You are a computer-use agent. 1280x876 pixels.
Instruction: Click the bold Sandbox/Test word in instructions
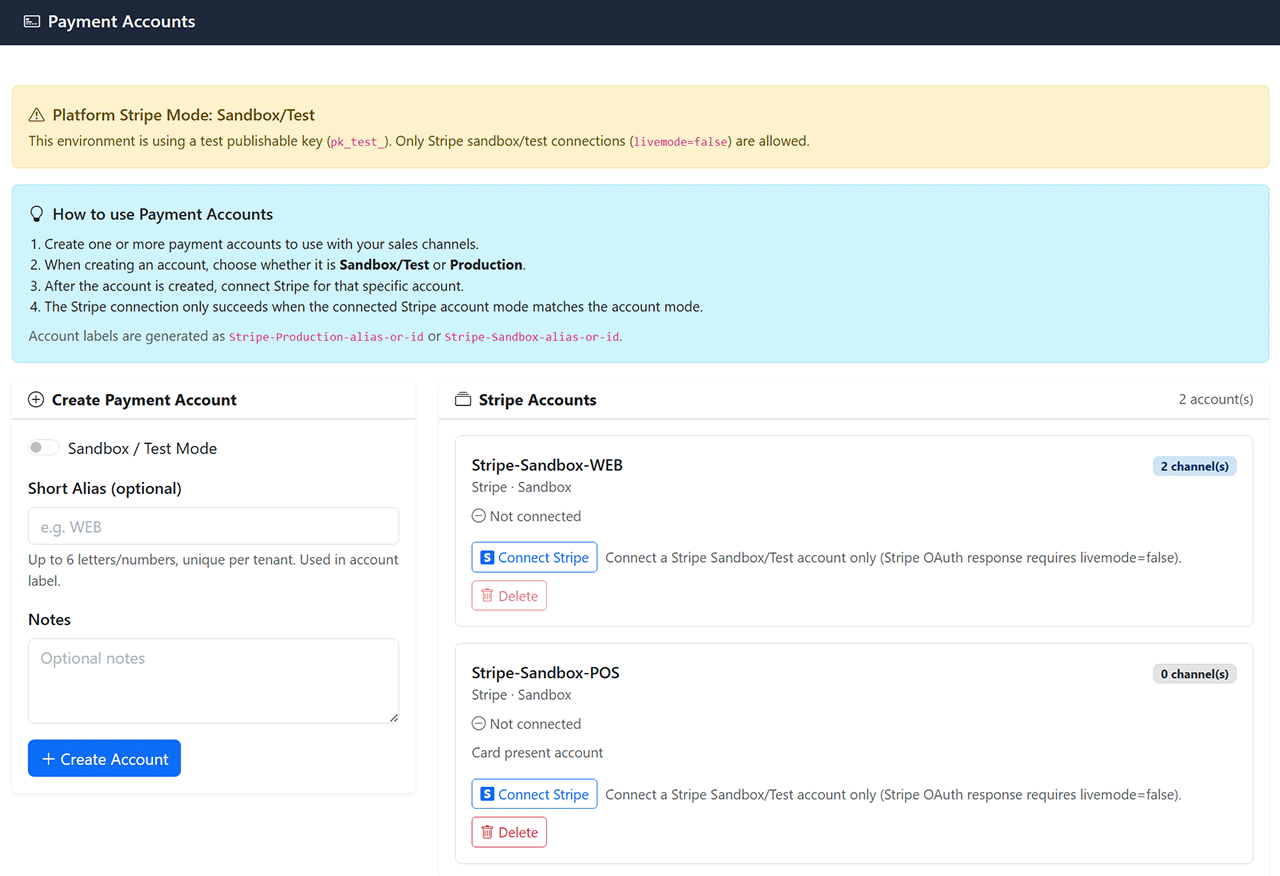pyautogui.click(x=384, y=265)
